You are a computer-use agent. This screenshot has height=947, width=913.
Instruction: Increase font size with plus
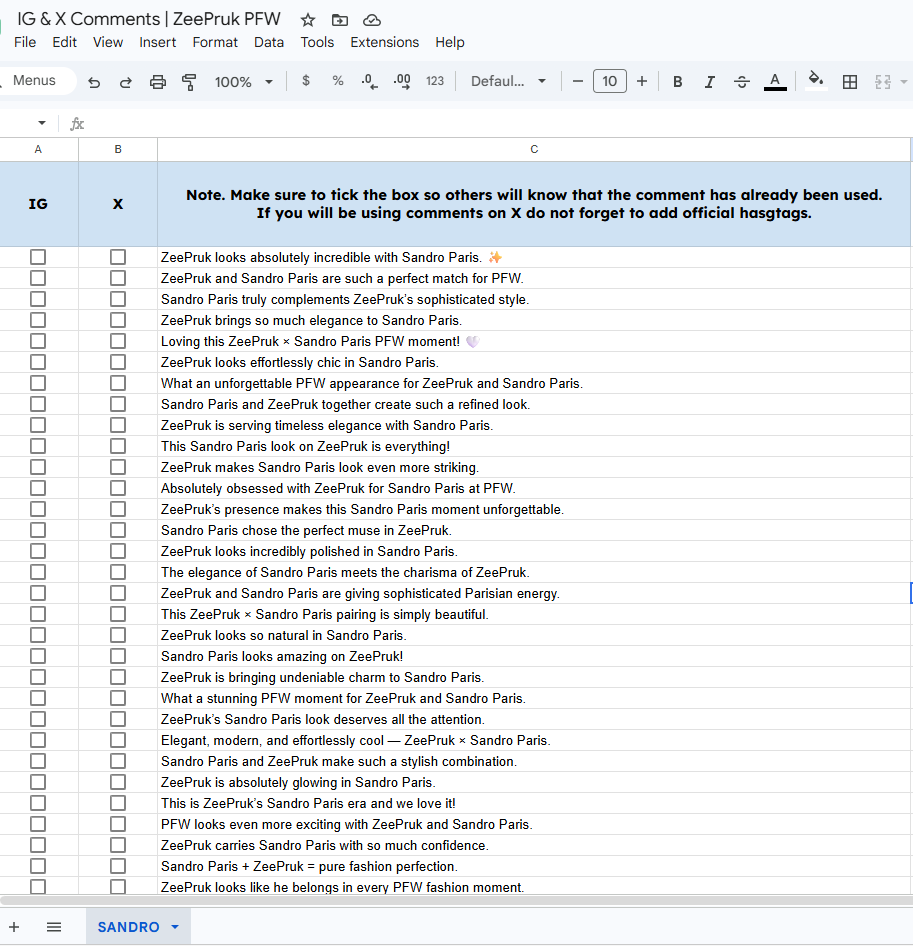pos(642,81)
